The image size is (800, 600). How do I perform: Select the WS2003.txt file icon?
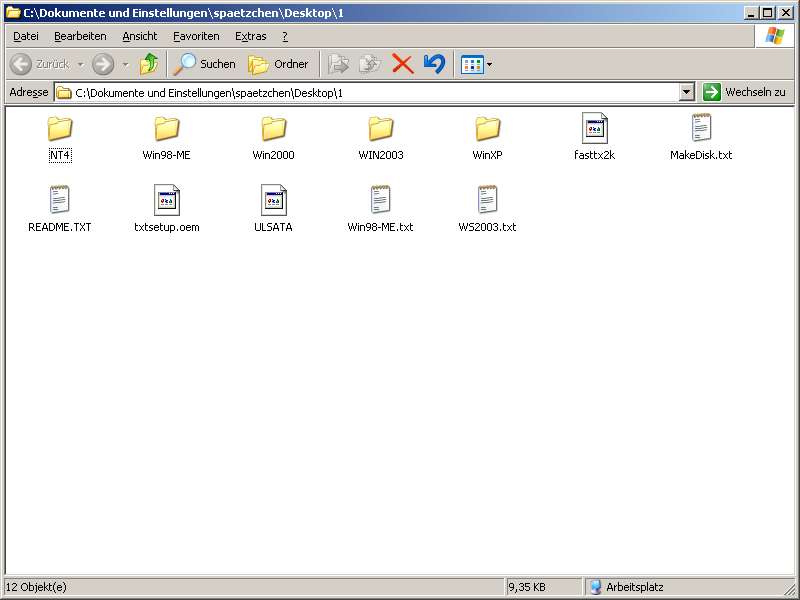click(x=487, y=199)
